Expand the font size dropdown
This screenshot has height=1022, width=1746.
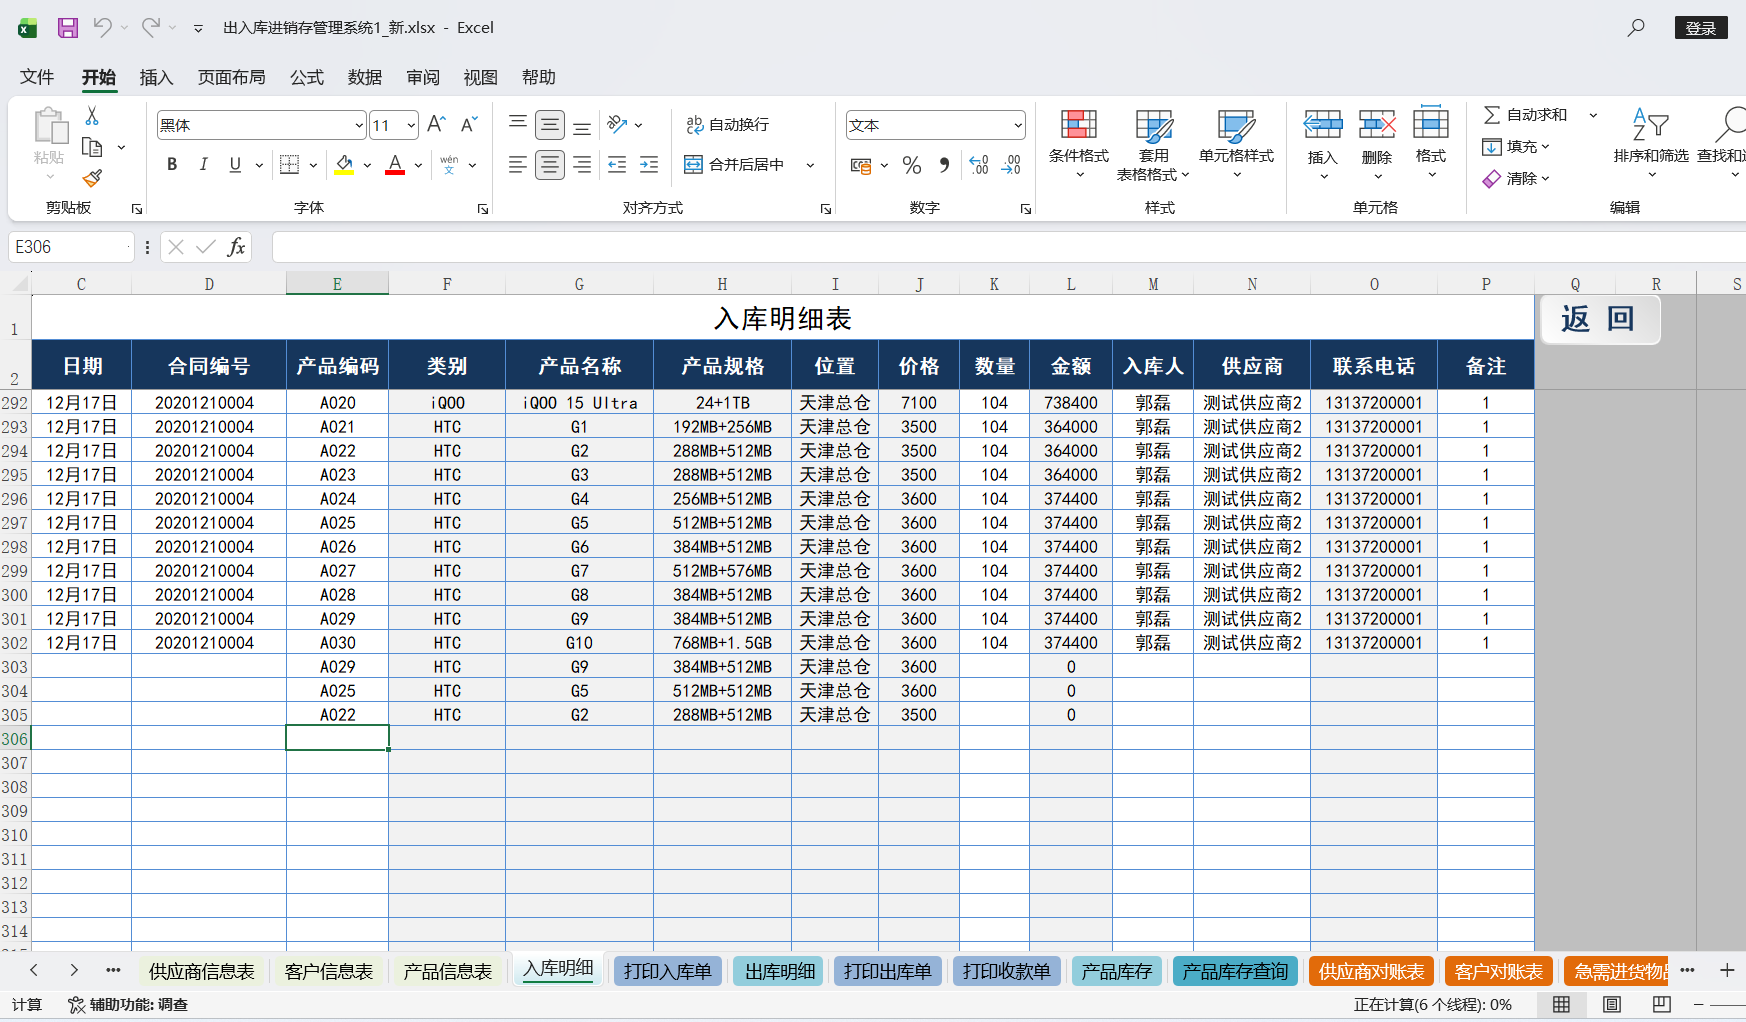click(x=411, y=125)
